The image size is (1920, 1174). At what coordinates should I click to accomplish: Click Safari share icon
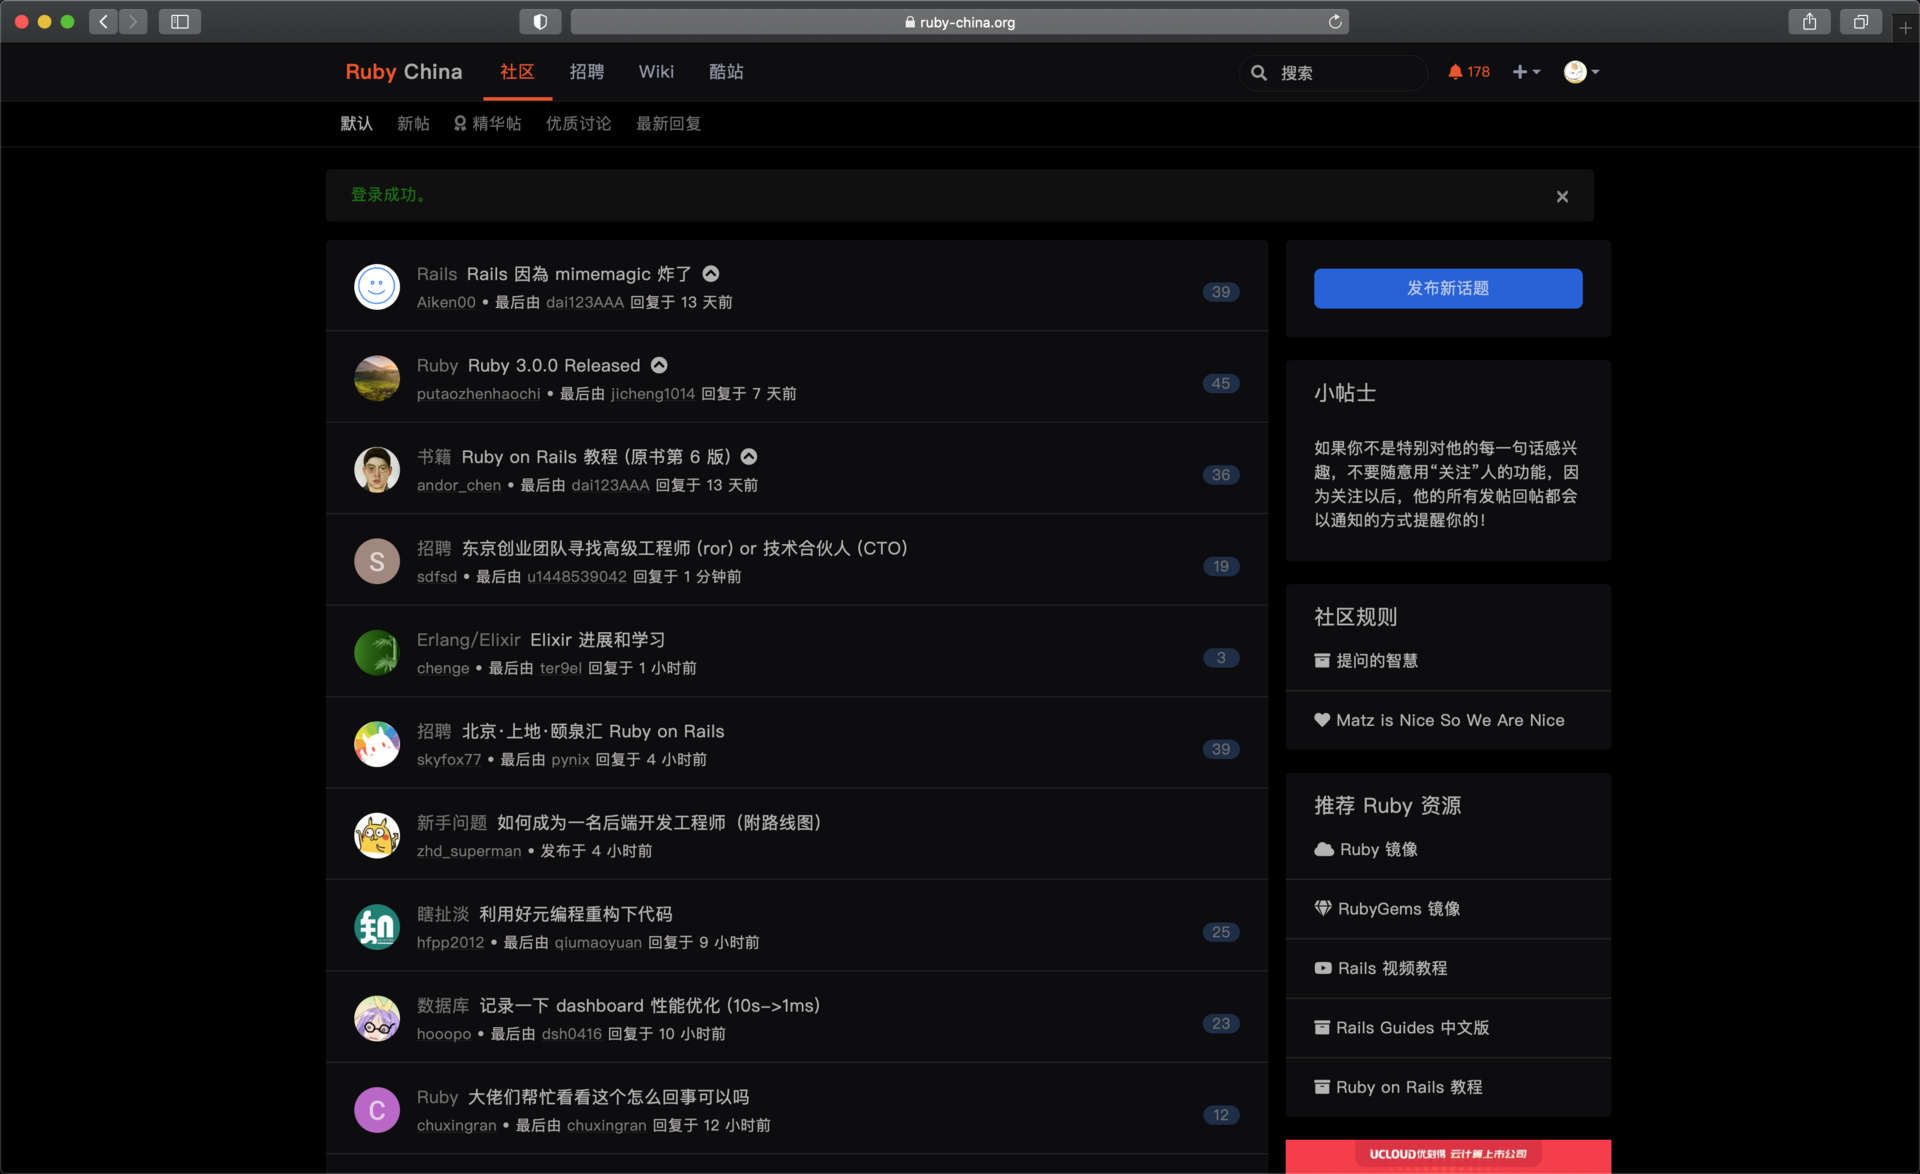[1809, 21]
